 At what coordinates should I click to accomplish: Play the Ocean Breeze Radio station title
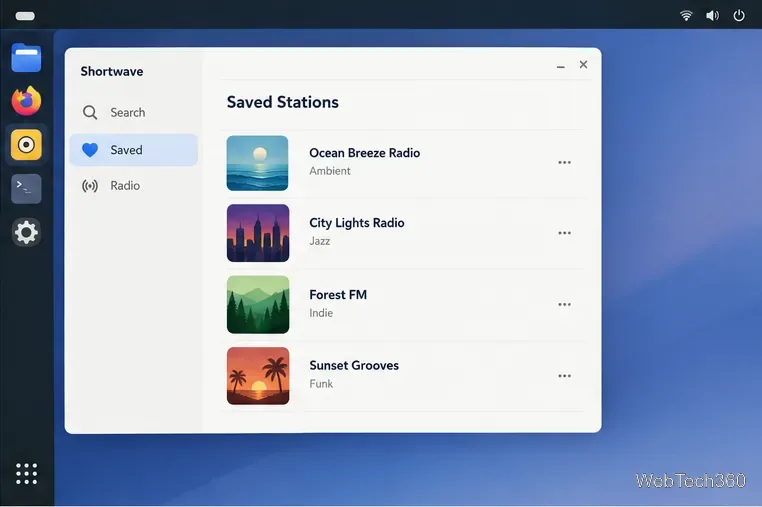click(x=364, y=153)
